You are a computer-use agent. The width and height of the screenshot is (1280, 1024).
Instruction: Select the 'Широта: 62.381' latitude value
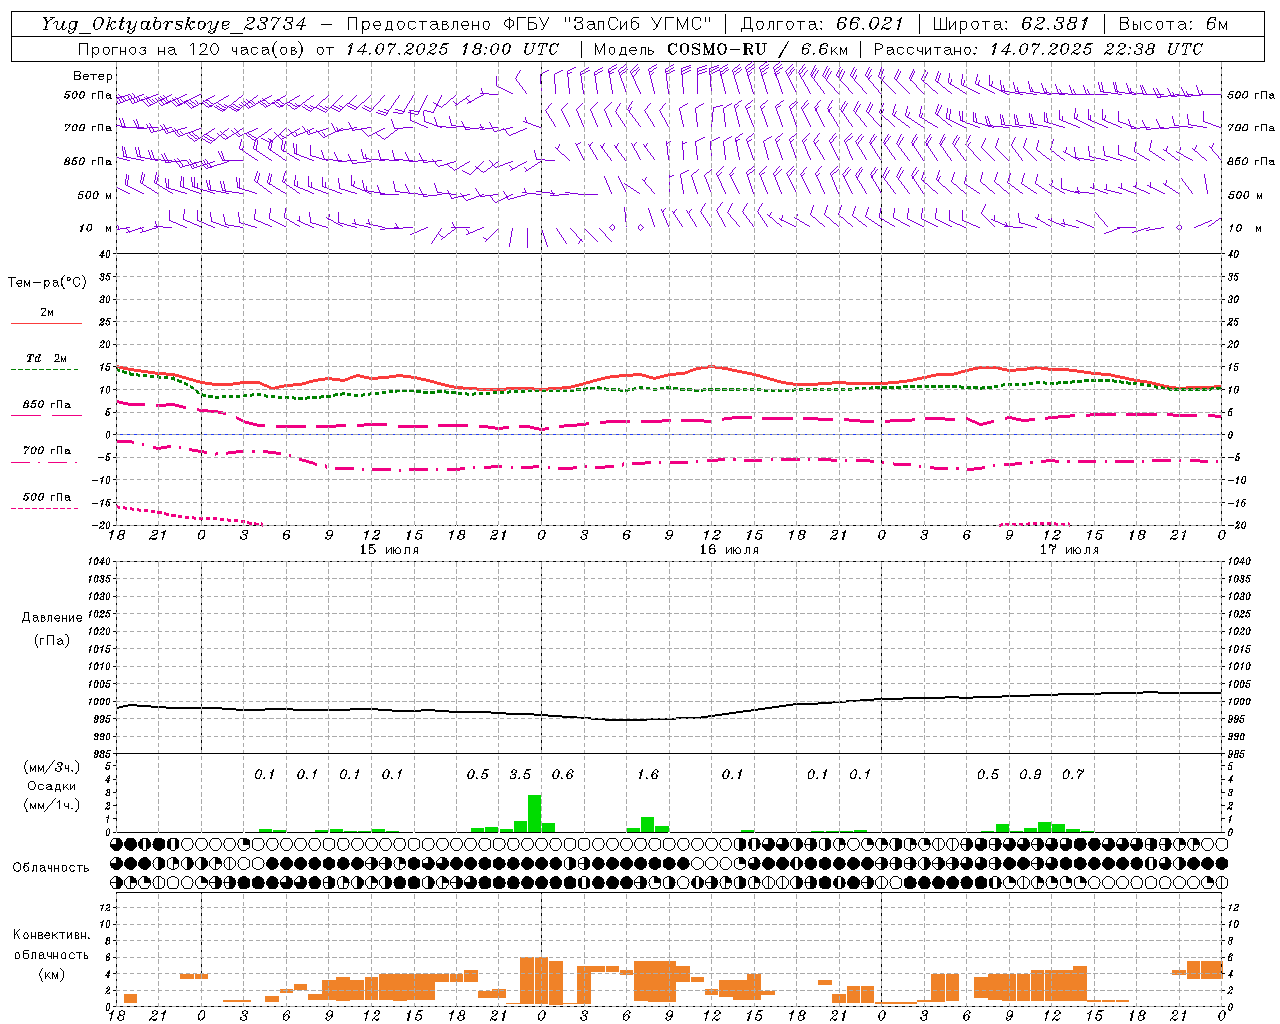pyautogui.click(x=1011, y=24)
